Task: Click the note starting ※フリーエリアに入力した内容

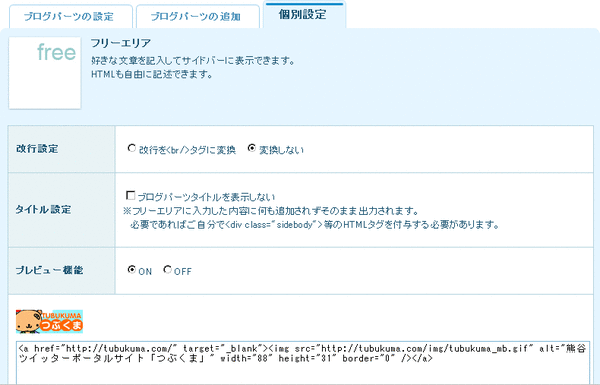Action: [271, 211]
